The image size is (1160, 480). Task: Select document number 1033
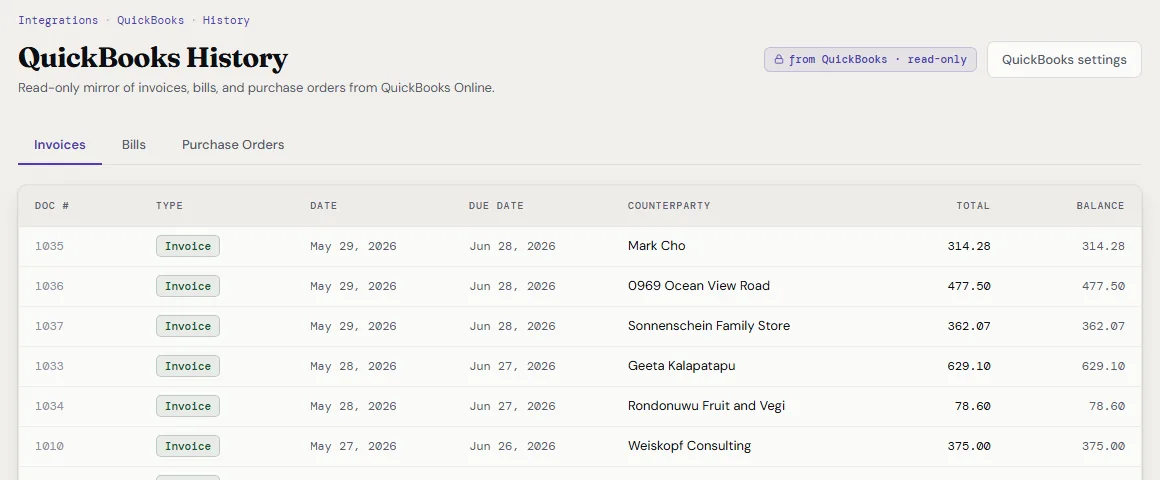pos(49,366)
